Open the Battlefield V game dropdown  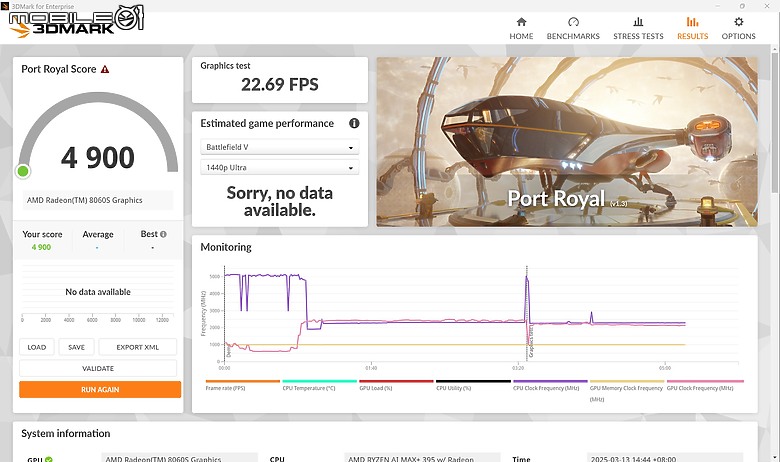280,147
